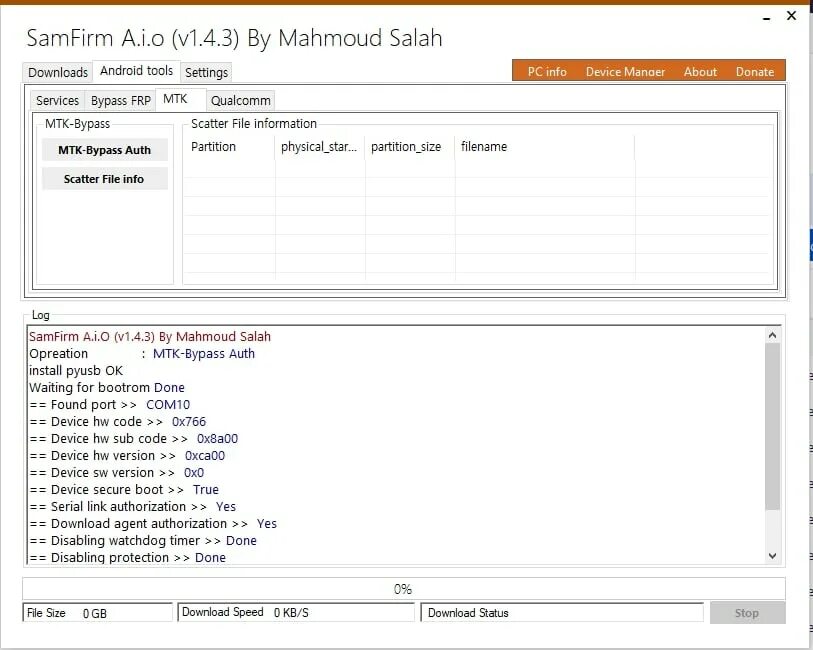Click log line 'Opreation : MTK-Bypass Auth'

142,354
